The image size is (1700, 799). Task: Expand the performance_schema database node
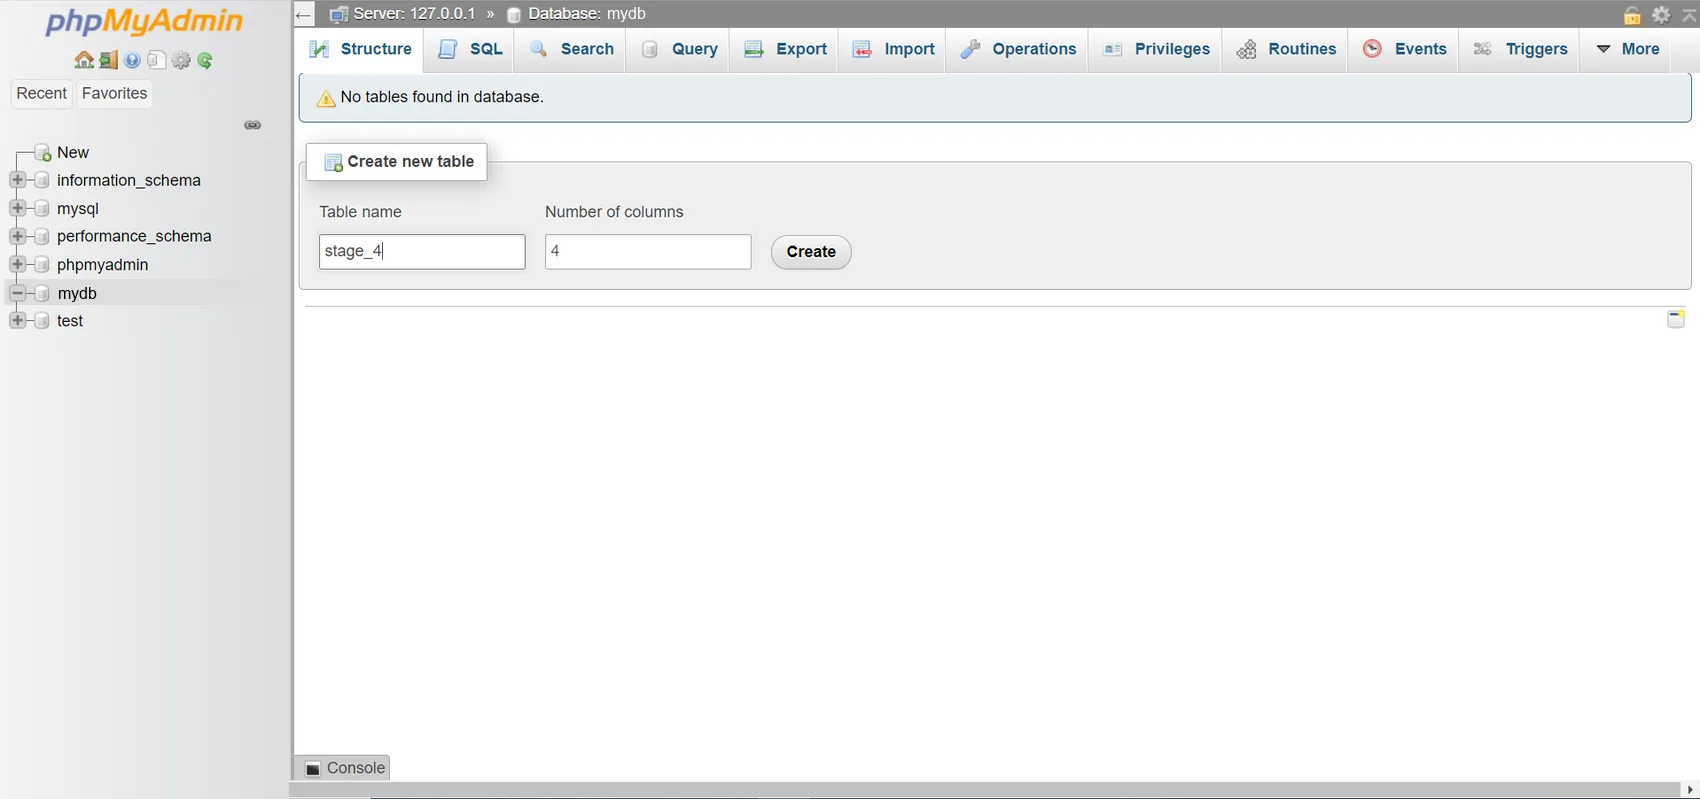coord(17,236)
